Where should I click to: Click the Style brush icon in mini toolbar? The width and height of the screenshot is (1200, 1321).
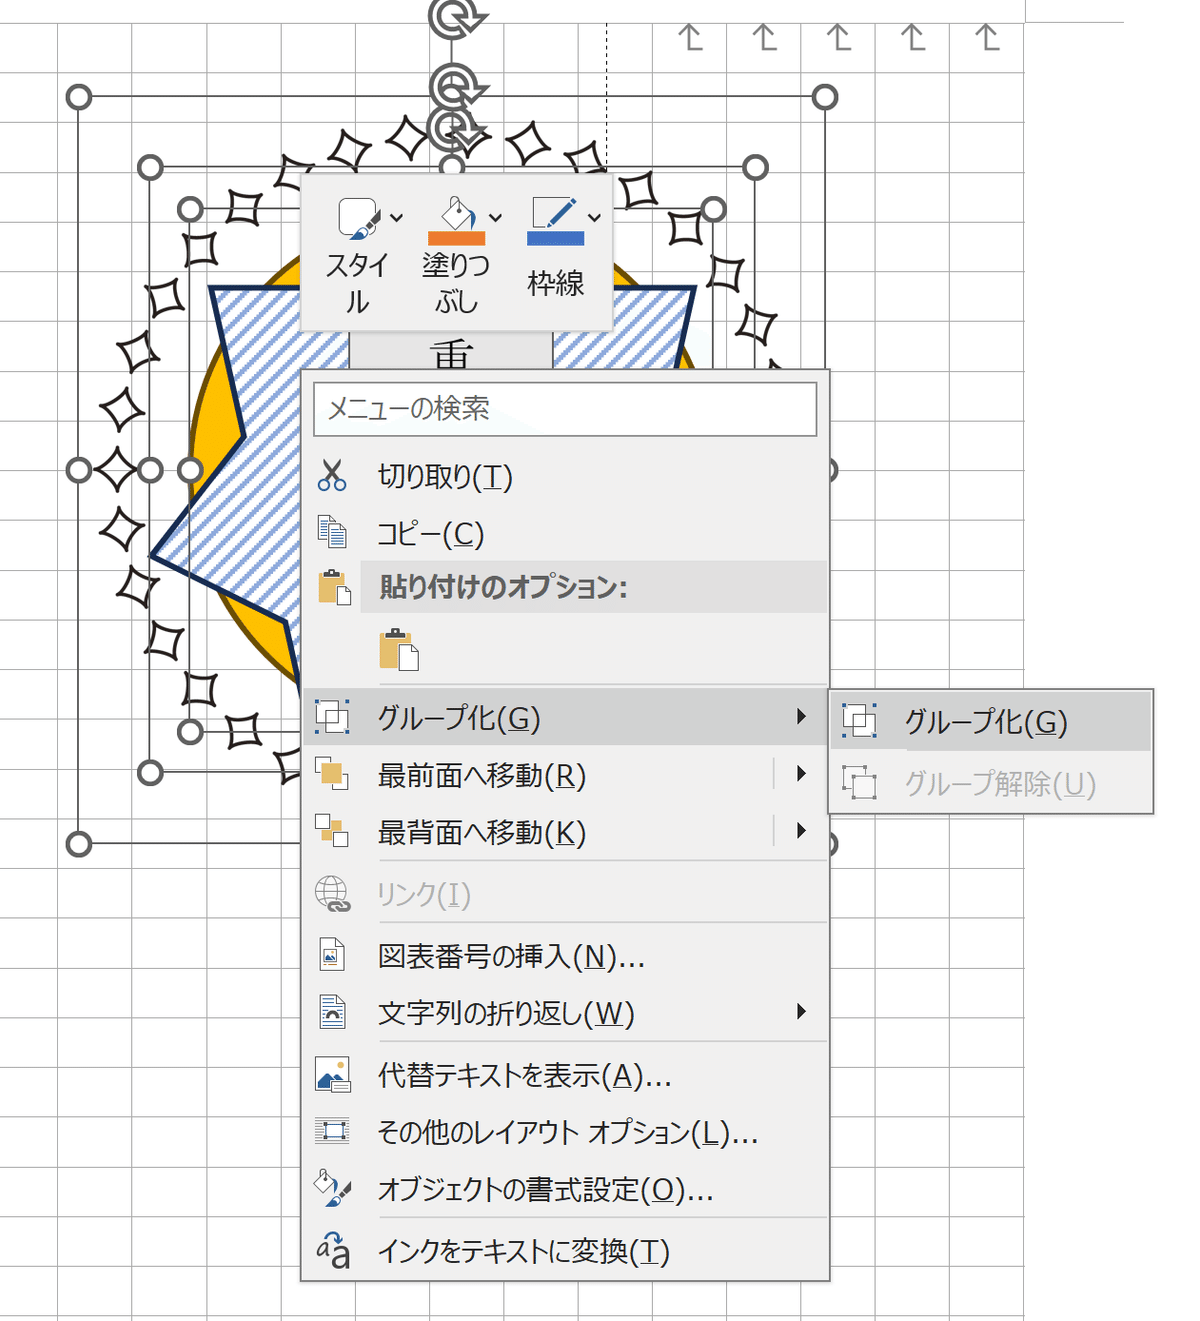[x=358, y=217]
